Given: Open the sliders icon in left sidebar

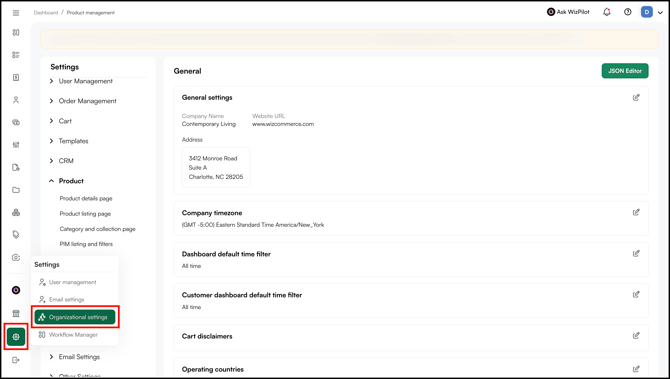Looking at the screenshot, I should click(16, 145).
